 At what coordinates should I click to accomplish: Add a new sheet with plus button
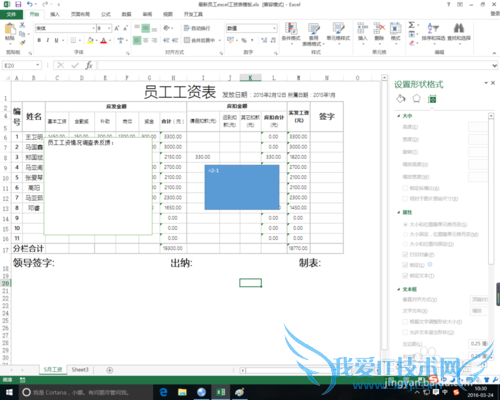pyautogui.click(x=109, y=370)
